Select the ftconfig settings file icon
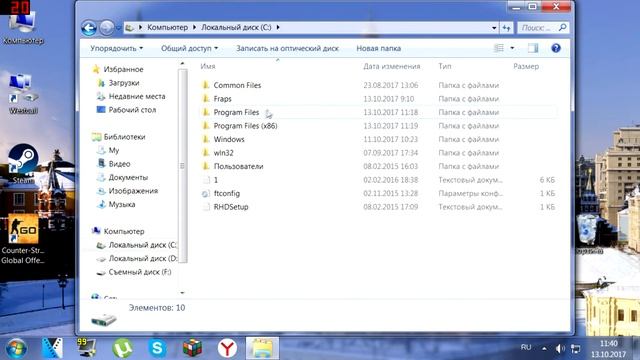Screen dimensions: 640x360 pos(206,193)
